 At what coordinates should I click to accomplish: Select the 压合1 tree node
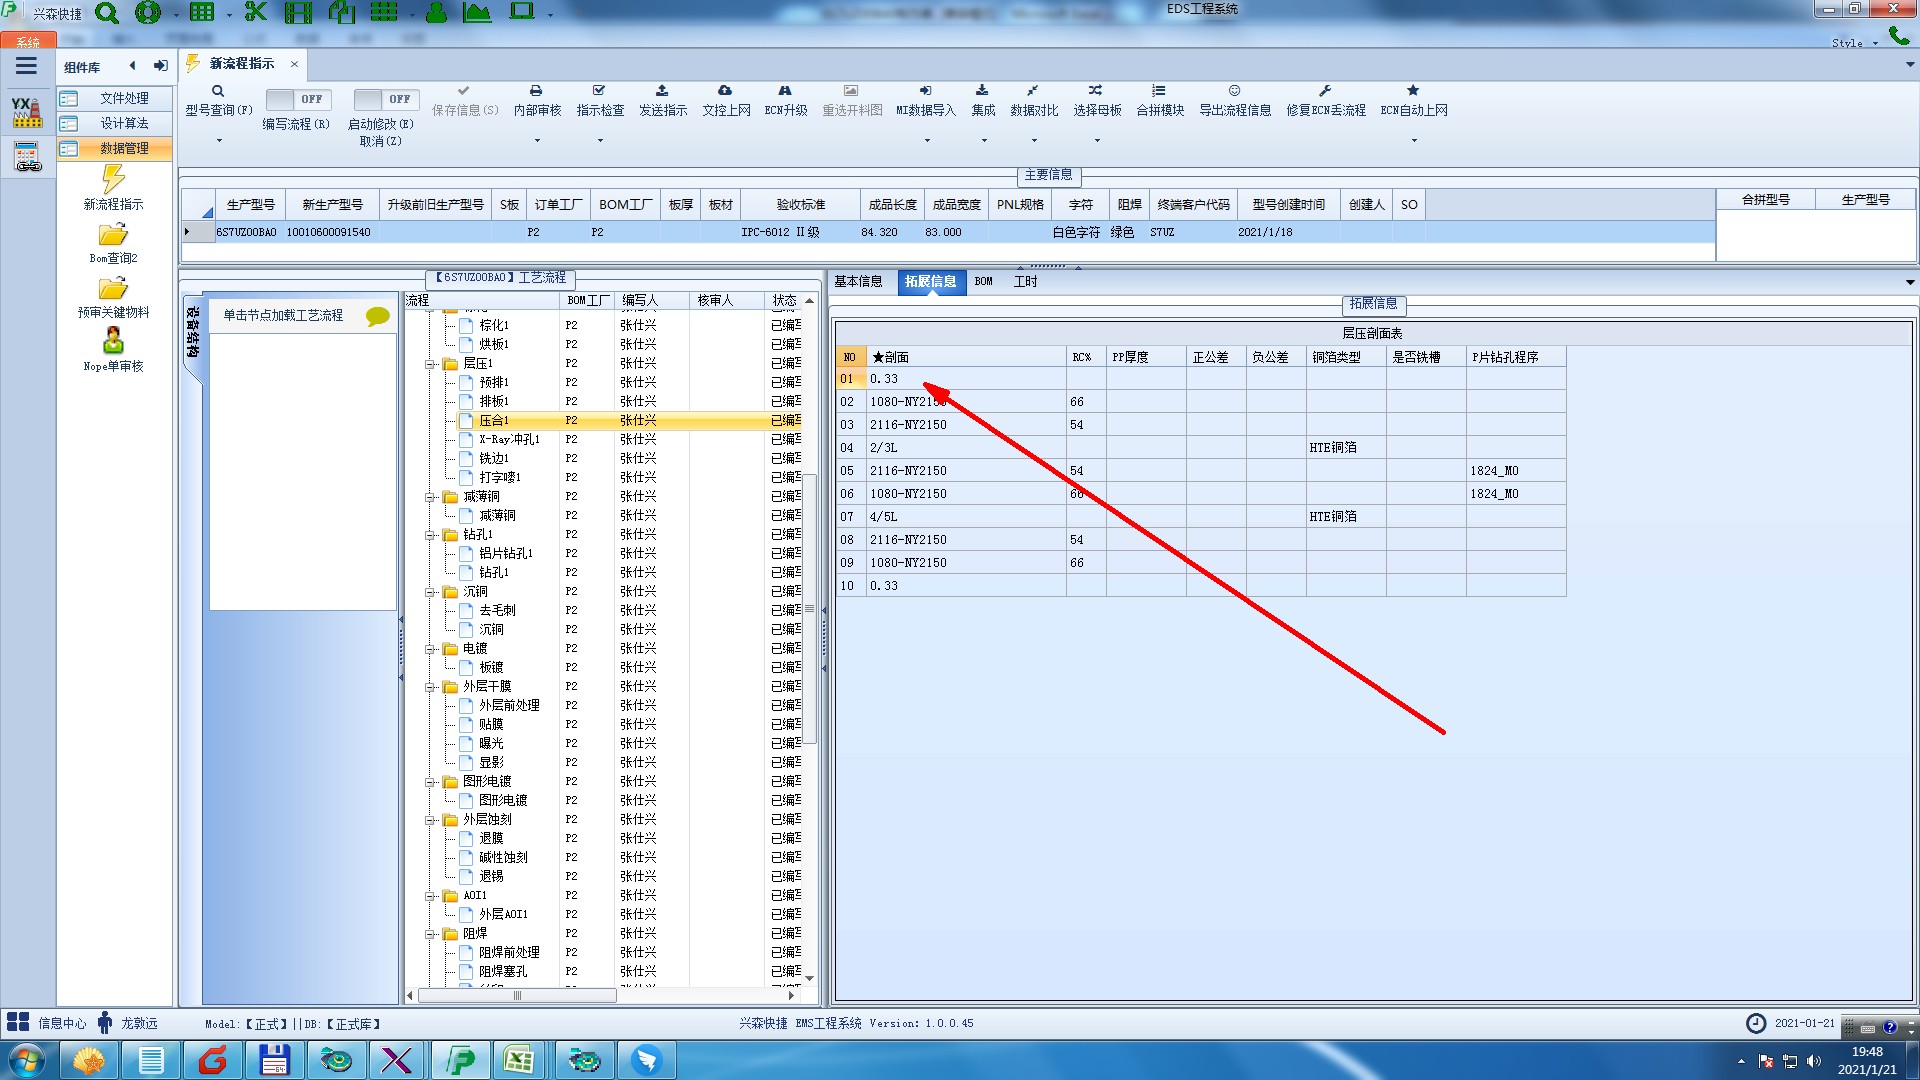494,421
